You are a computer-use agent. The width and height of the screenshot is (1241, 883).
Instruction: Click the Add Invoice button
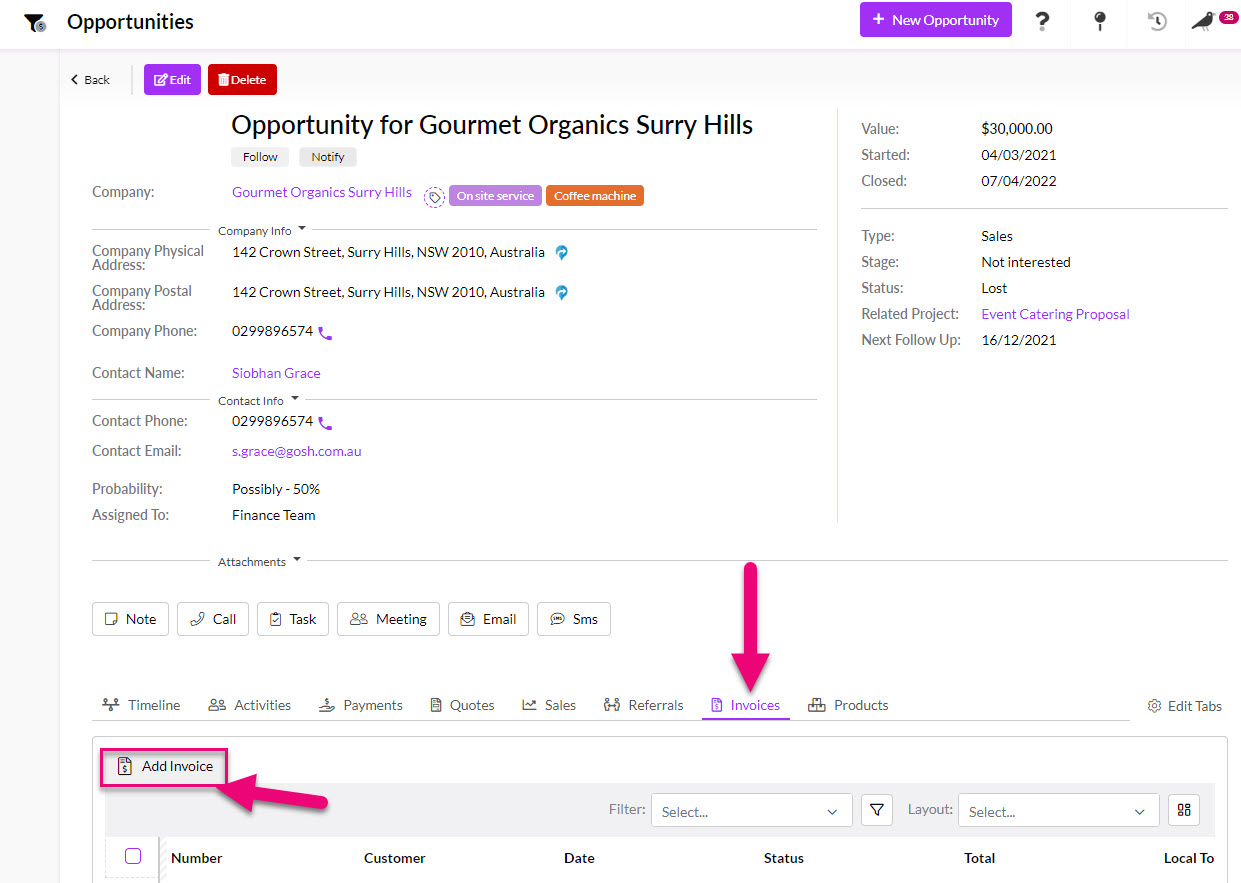(165, 766)
